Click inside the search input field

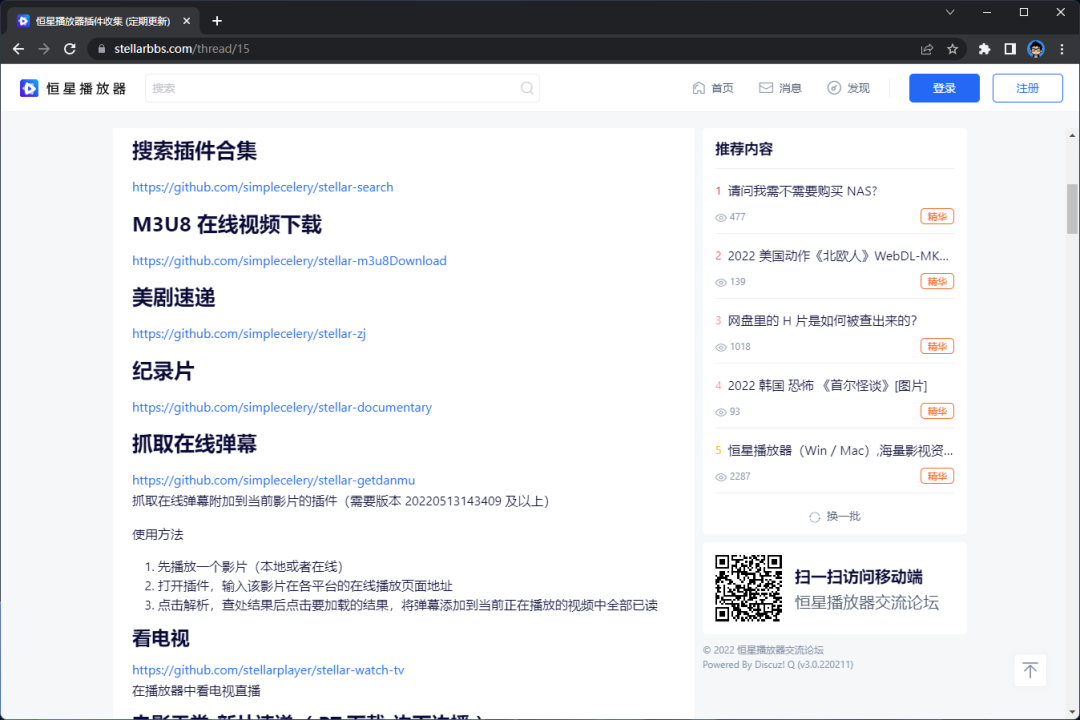(300, 88)
